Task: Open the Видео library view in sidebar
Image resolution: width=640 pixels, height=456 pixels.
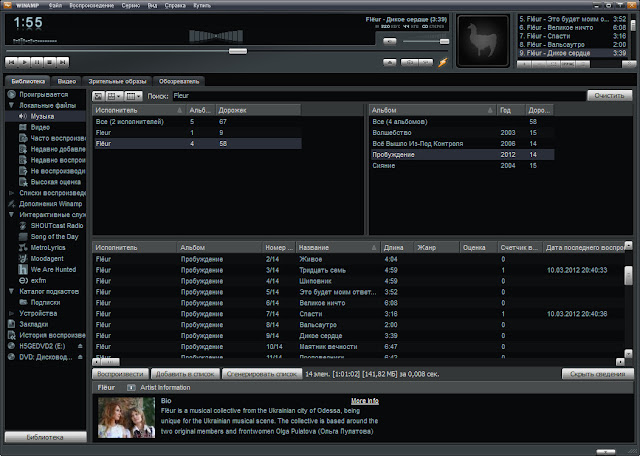Action: [x=40, y=127]
